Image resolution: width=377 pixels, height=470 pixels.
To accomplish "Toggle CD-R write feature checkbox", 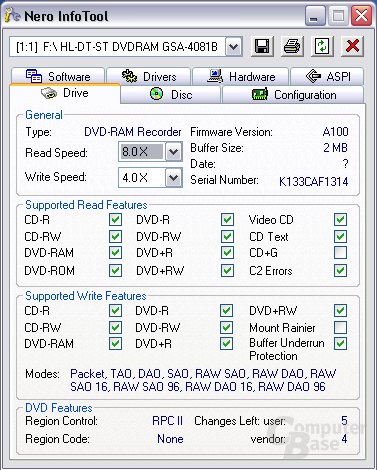I will click(115, 311).
